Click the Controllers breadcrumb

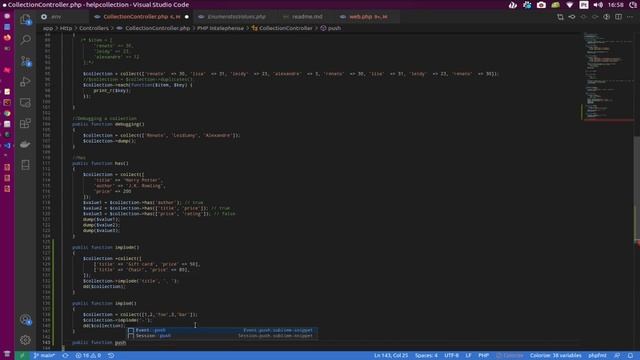pyautogui.click(x=94, y=28)
